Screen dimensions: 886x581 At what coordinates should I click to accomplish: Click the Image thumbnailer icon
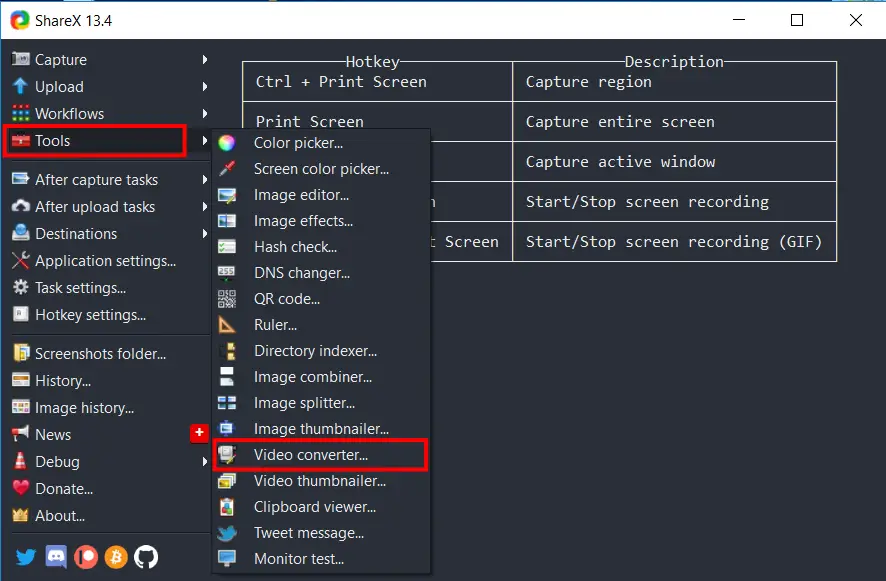(x=227, y=429)
